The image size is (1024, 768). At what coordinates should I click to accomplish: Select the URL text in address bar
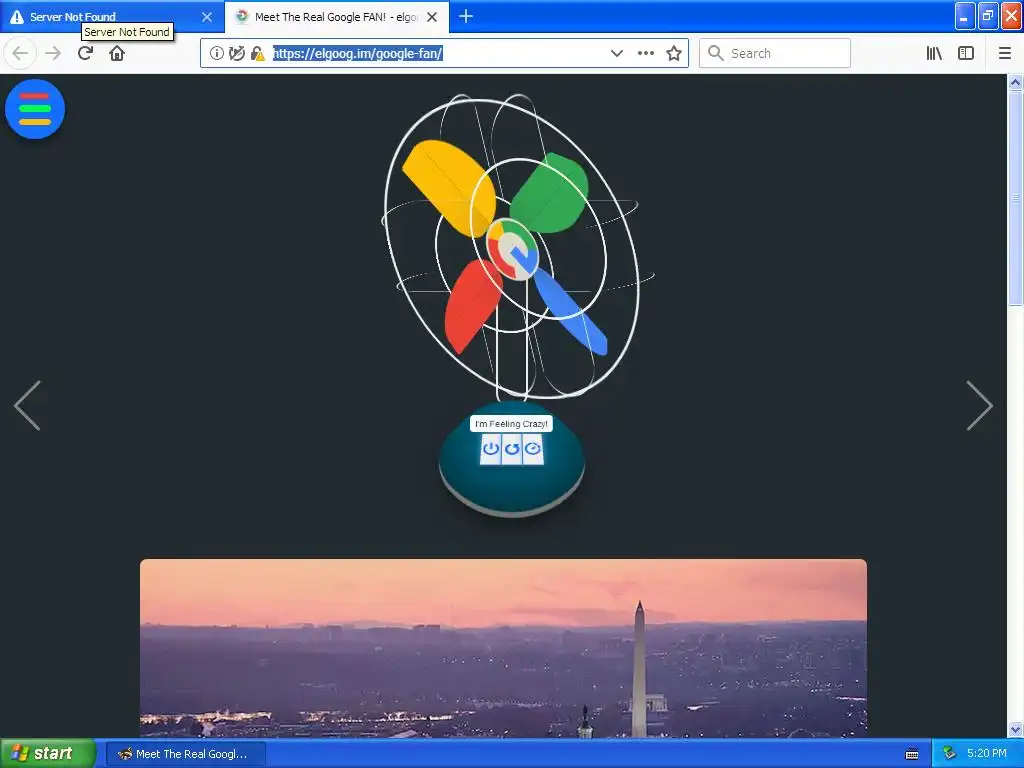coord(357,54)
